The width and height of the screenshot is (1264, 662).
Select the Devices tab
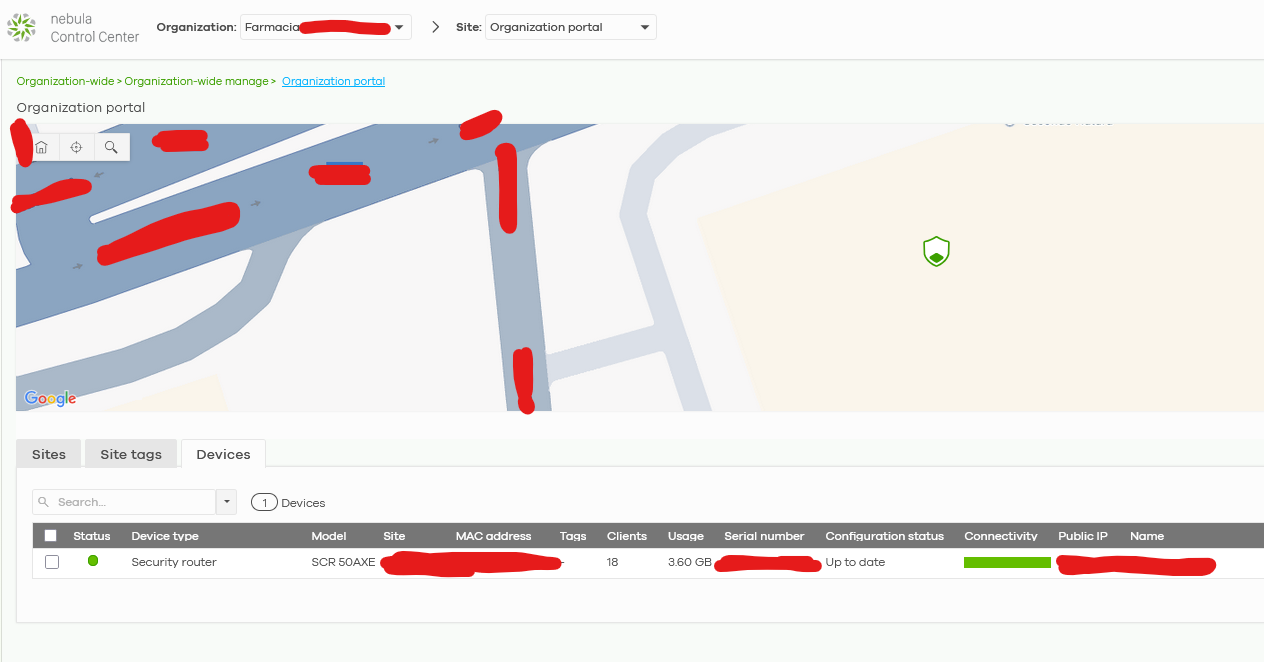pyautogui.click(x=223, y=454)
